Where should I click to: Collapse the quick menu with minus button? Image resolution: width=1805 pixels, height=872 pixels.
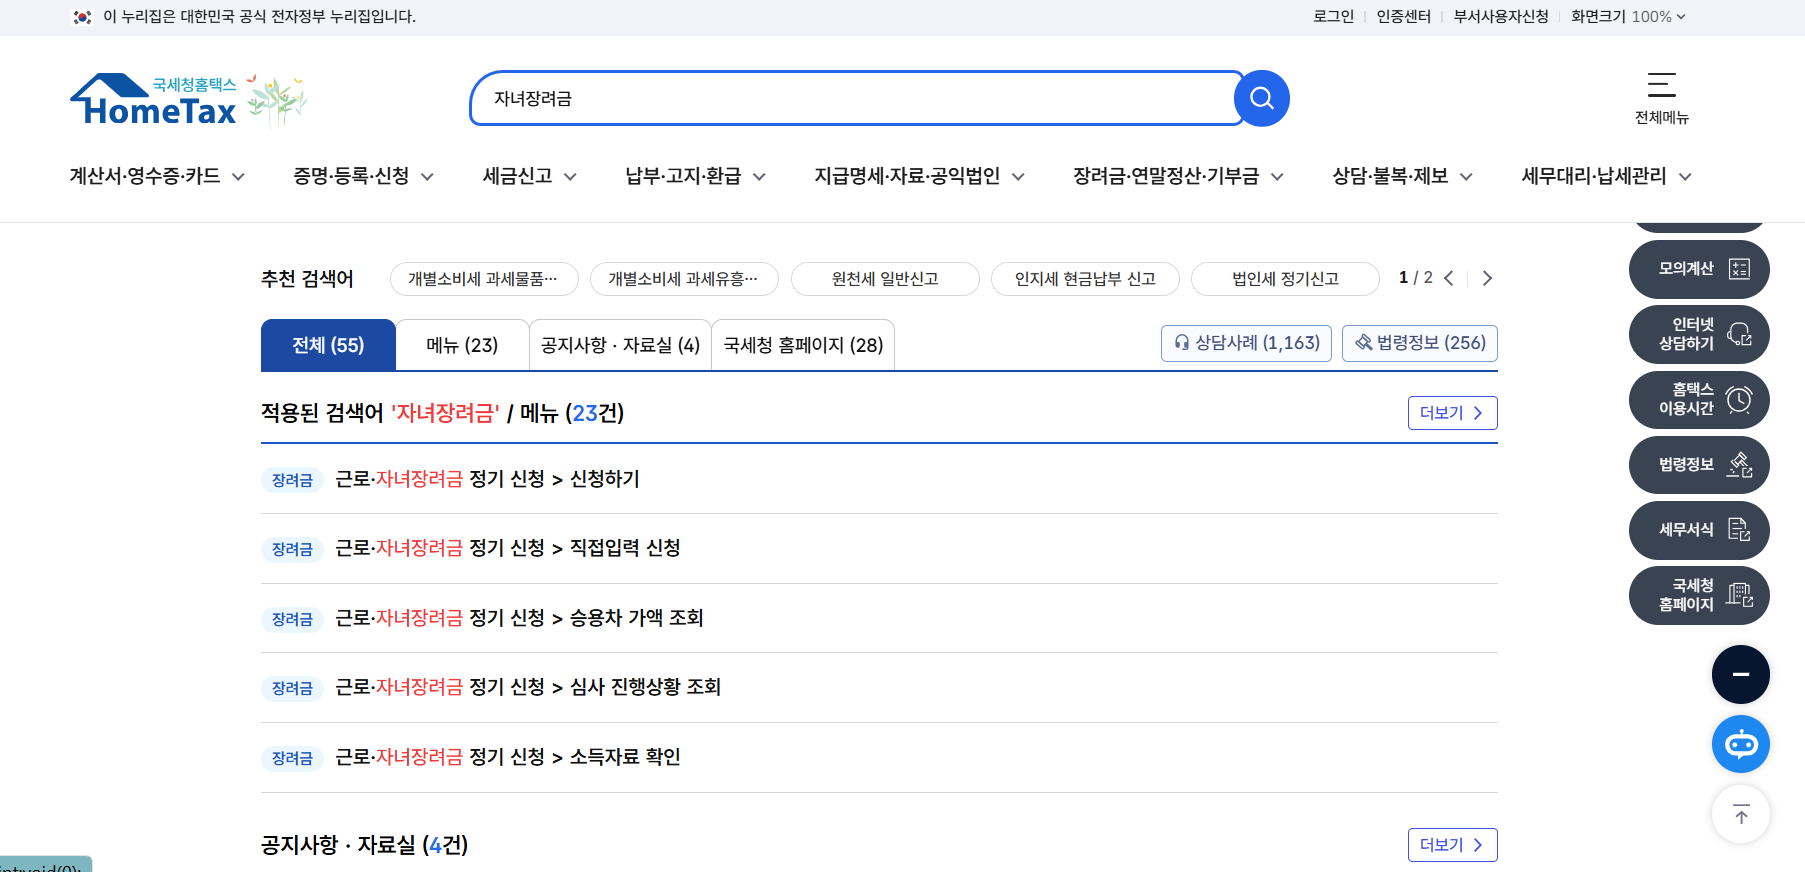pyautogui.click(x=1741, y=674)
